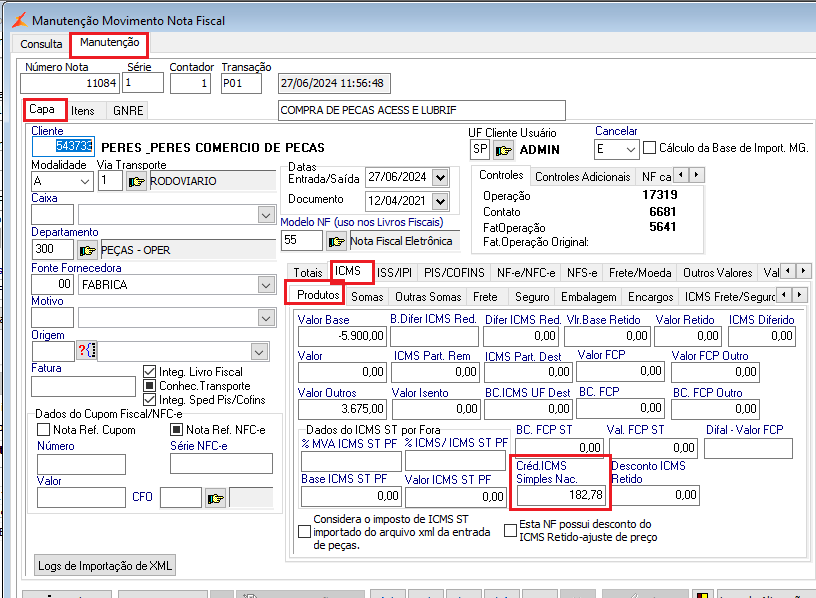Screen dimensions: 816x598
Task: Click the Logs de Importação de XML button
Action: pos(106,566)
